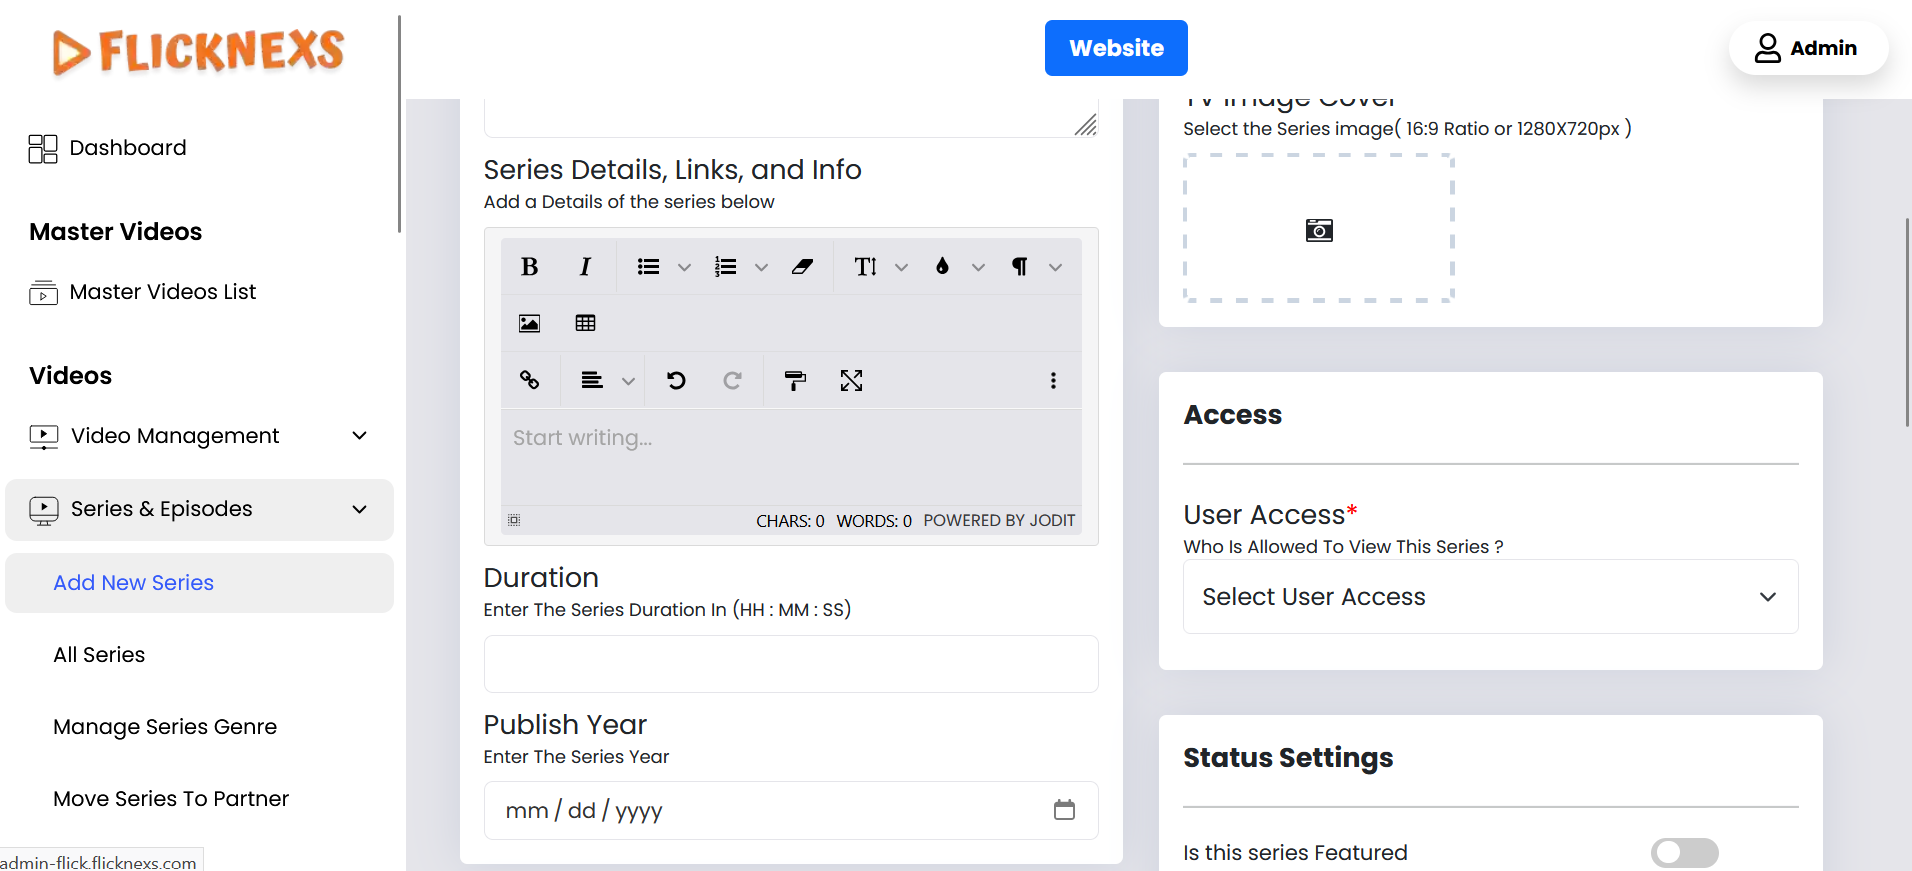Toggle bold formatting in editor
The width and height of the screenshot is (1912, 871).
point(530,267)
